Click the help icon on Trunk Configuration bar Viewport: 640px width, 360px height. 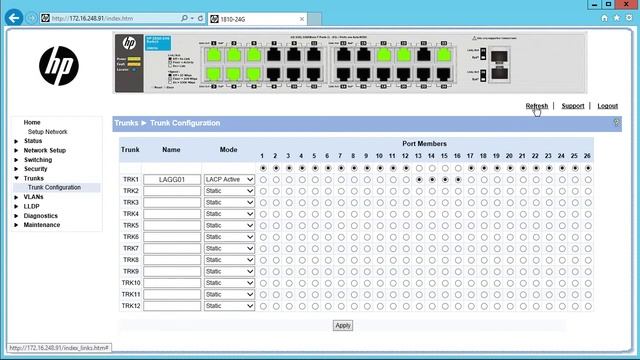616,123
